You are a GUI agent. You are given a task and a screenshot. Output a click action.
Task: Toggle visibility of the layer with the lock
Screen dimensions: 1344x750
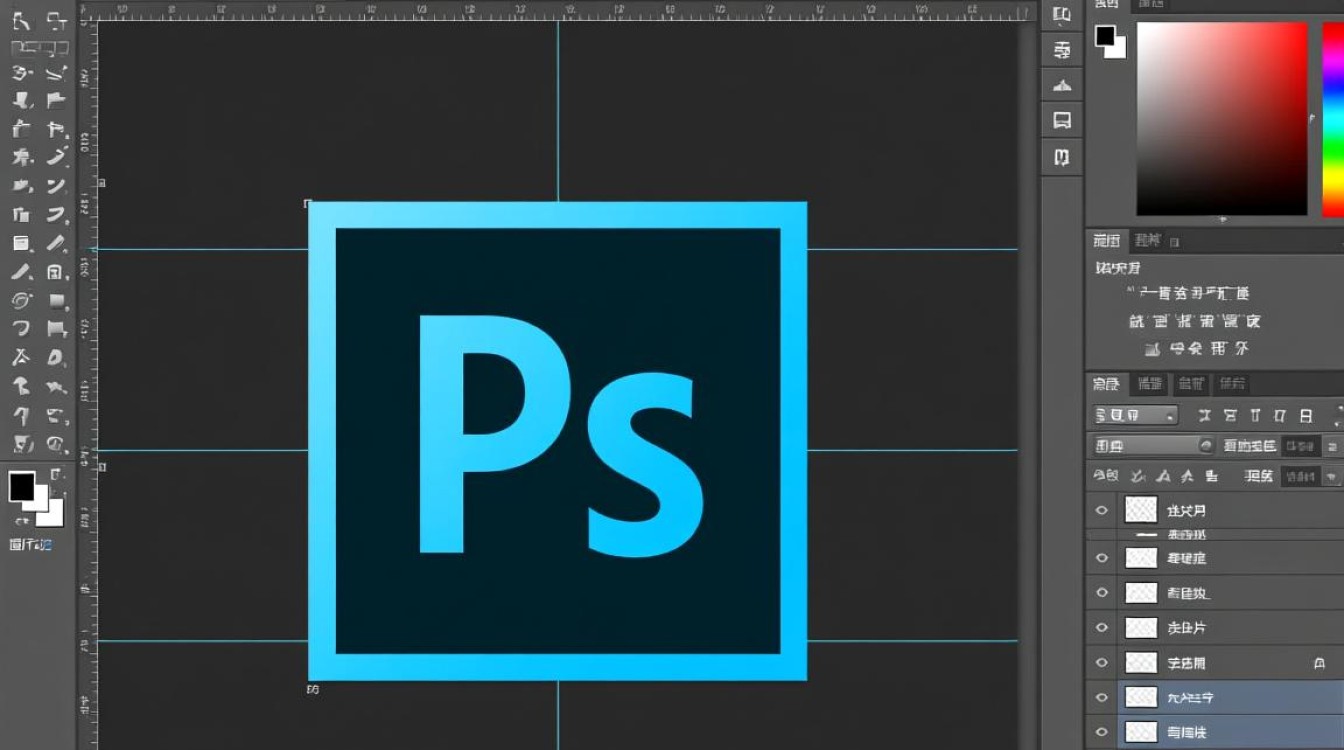(1102, 662)
